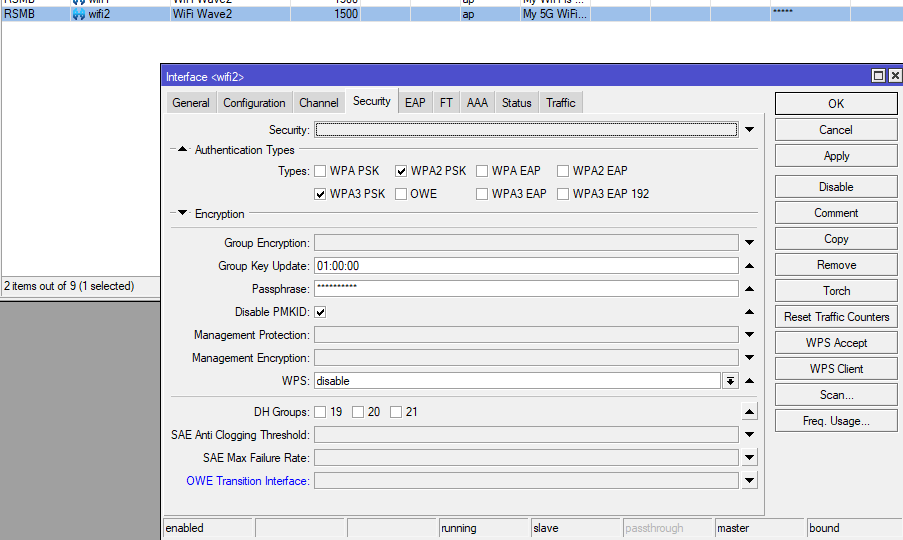Screen dimensions: 903x540
Task: Click into the Passphrase input field
Action: point(526,289)
